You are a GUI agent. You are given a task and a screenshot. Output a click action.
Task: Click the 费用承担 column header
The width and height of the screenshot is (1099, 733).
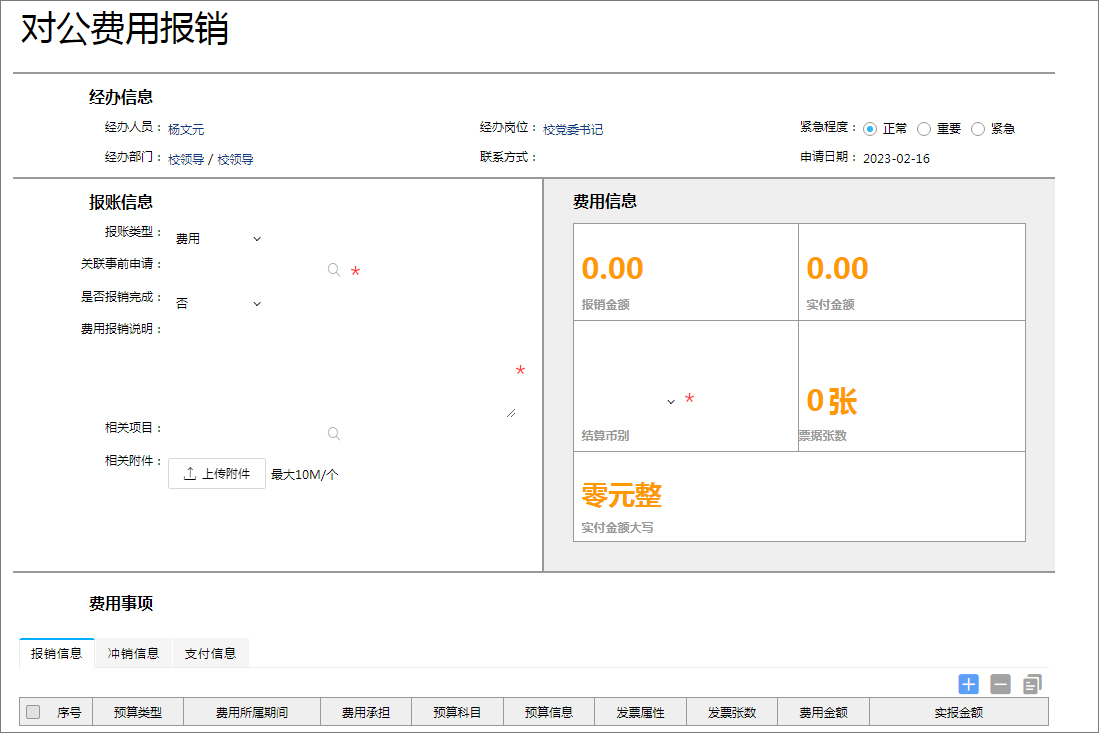coord(366,712)
